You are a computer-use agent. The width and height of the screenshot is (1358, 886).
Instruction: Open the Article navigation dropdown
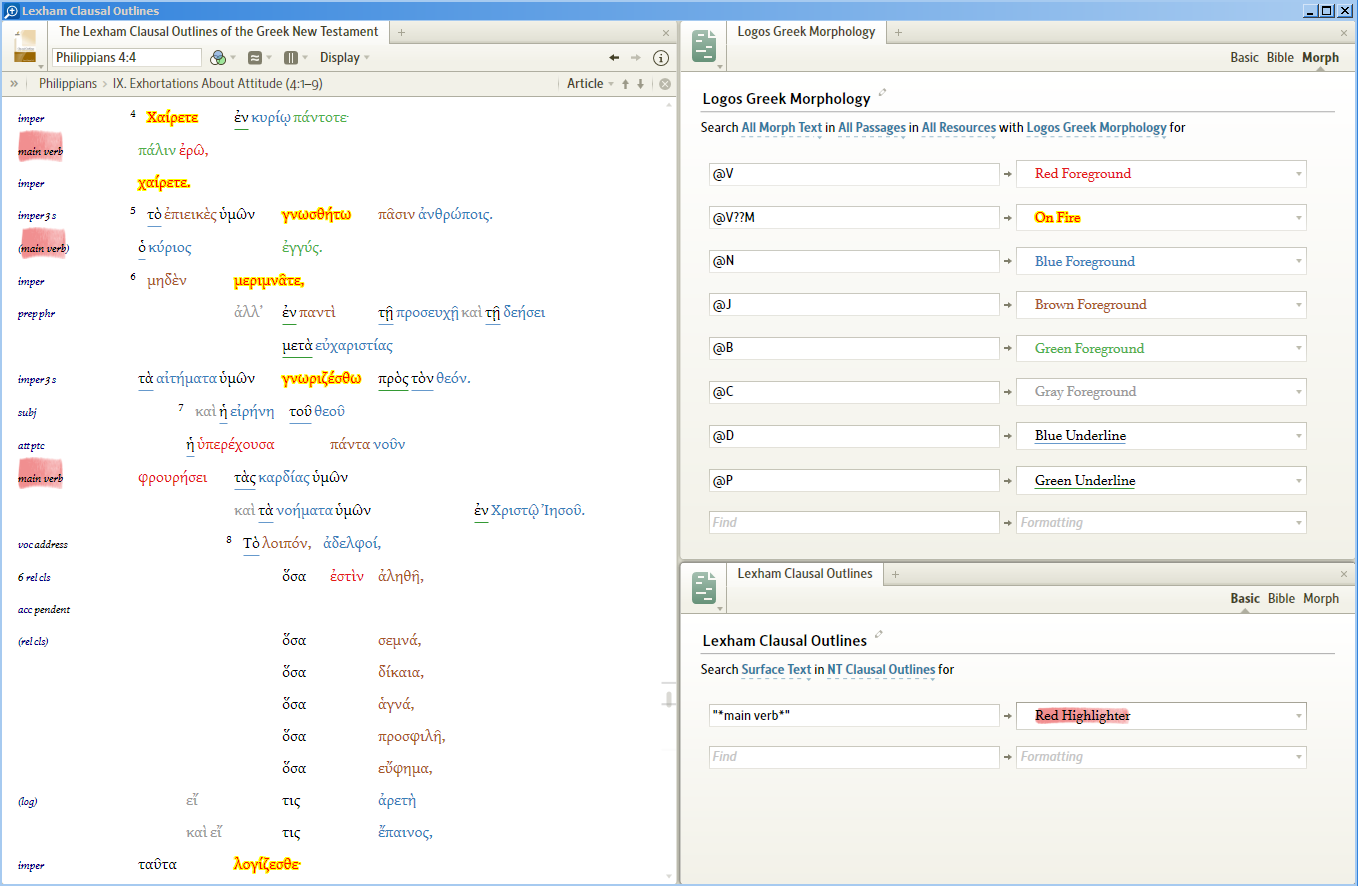pyautogui.click(x=590, y=84)
